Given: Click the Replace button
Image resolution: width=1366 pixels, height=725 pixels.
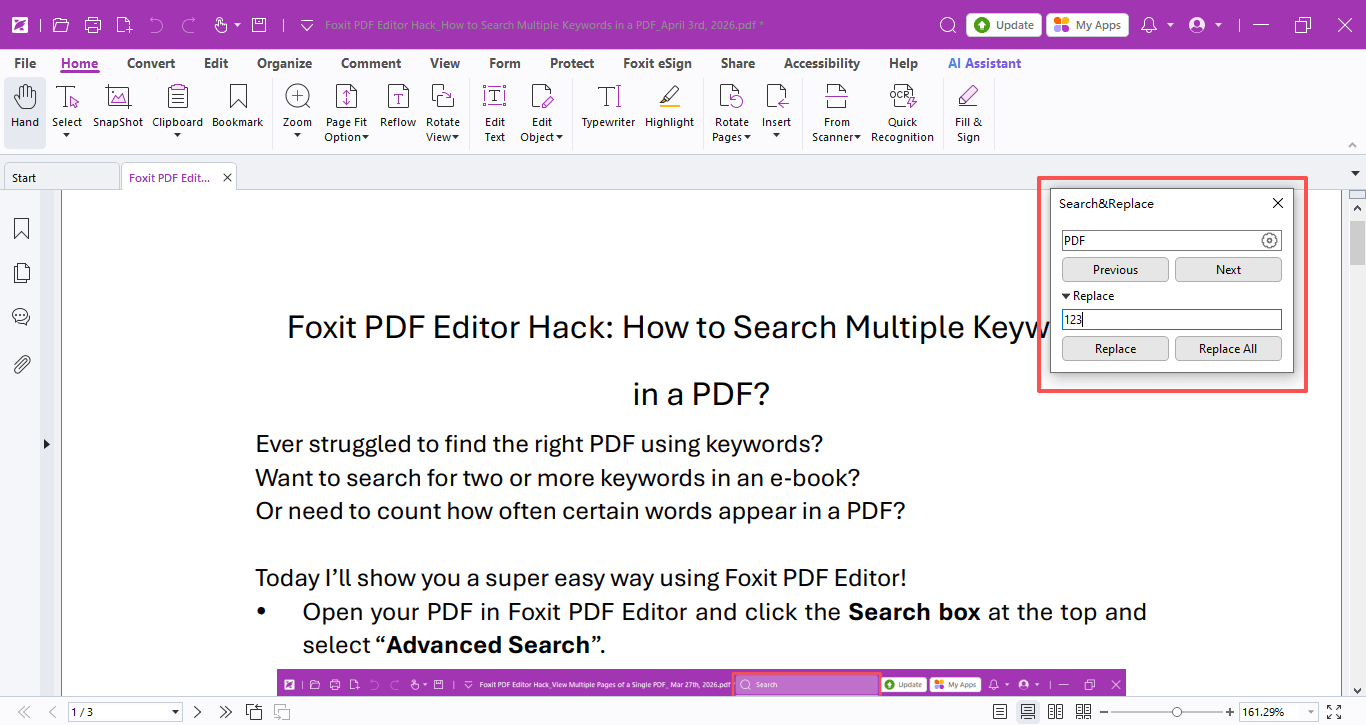Looking at the screenshot, I should pyautogui.click(x=1115, y=348).
